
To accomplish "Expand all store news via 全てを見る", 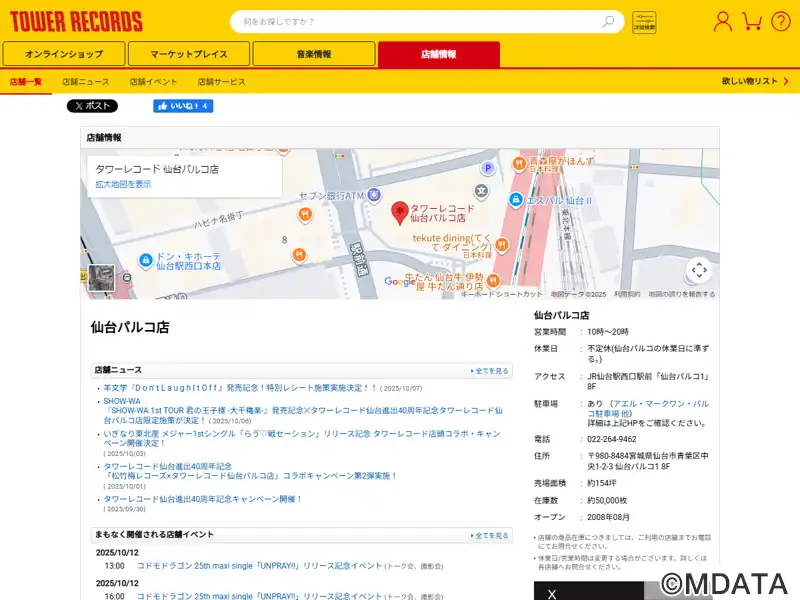I will (x=490, y=371).
